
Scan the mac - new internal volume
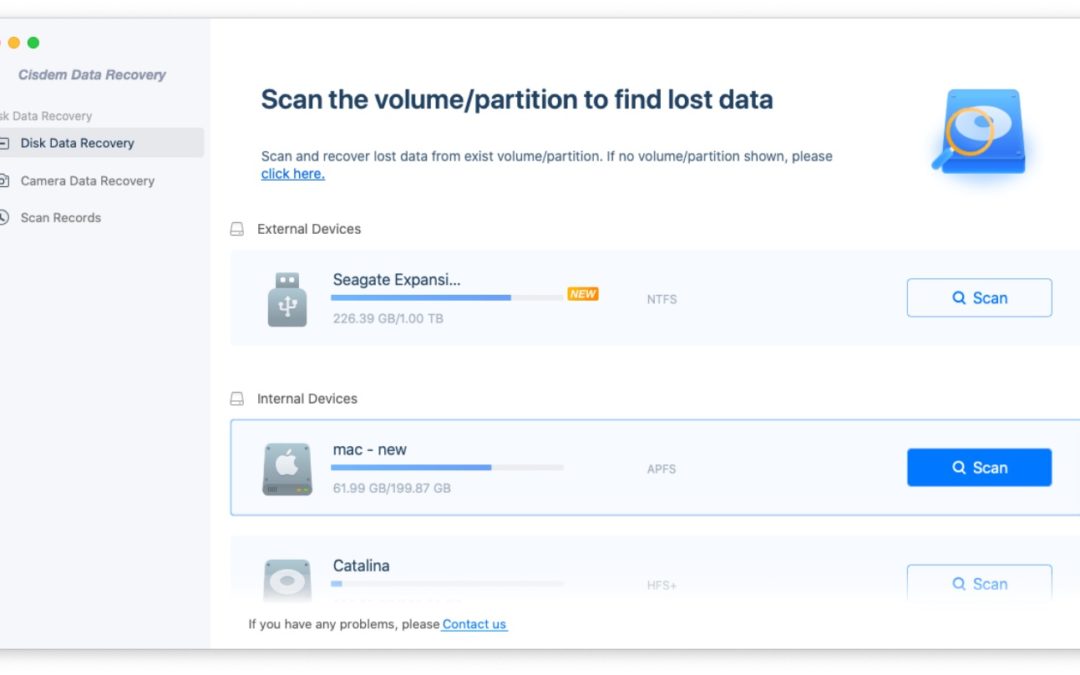979,467
